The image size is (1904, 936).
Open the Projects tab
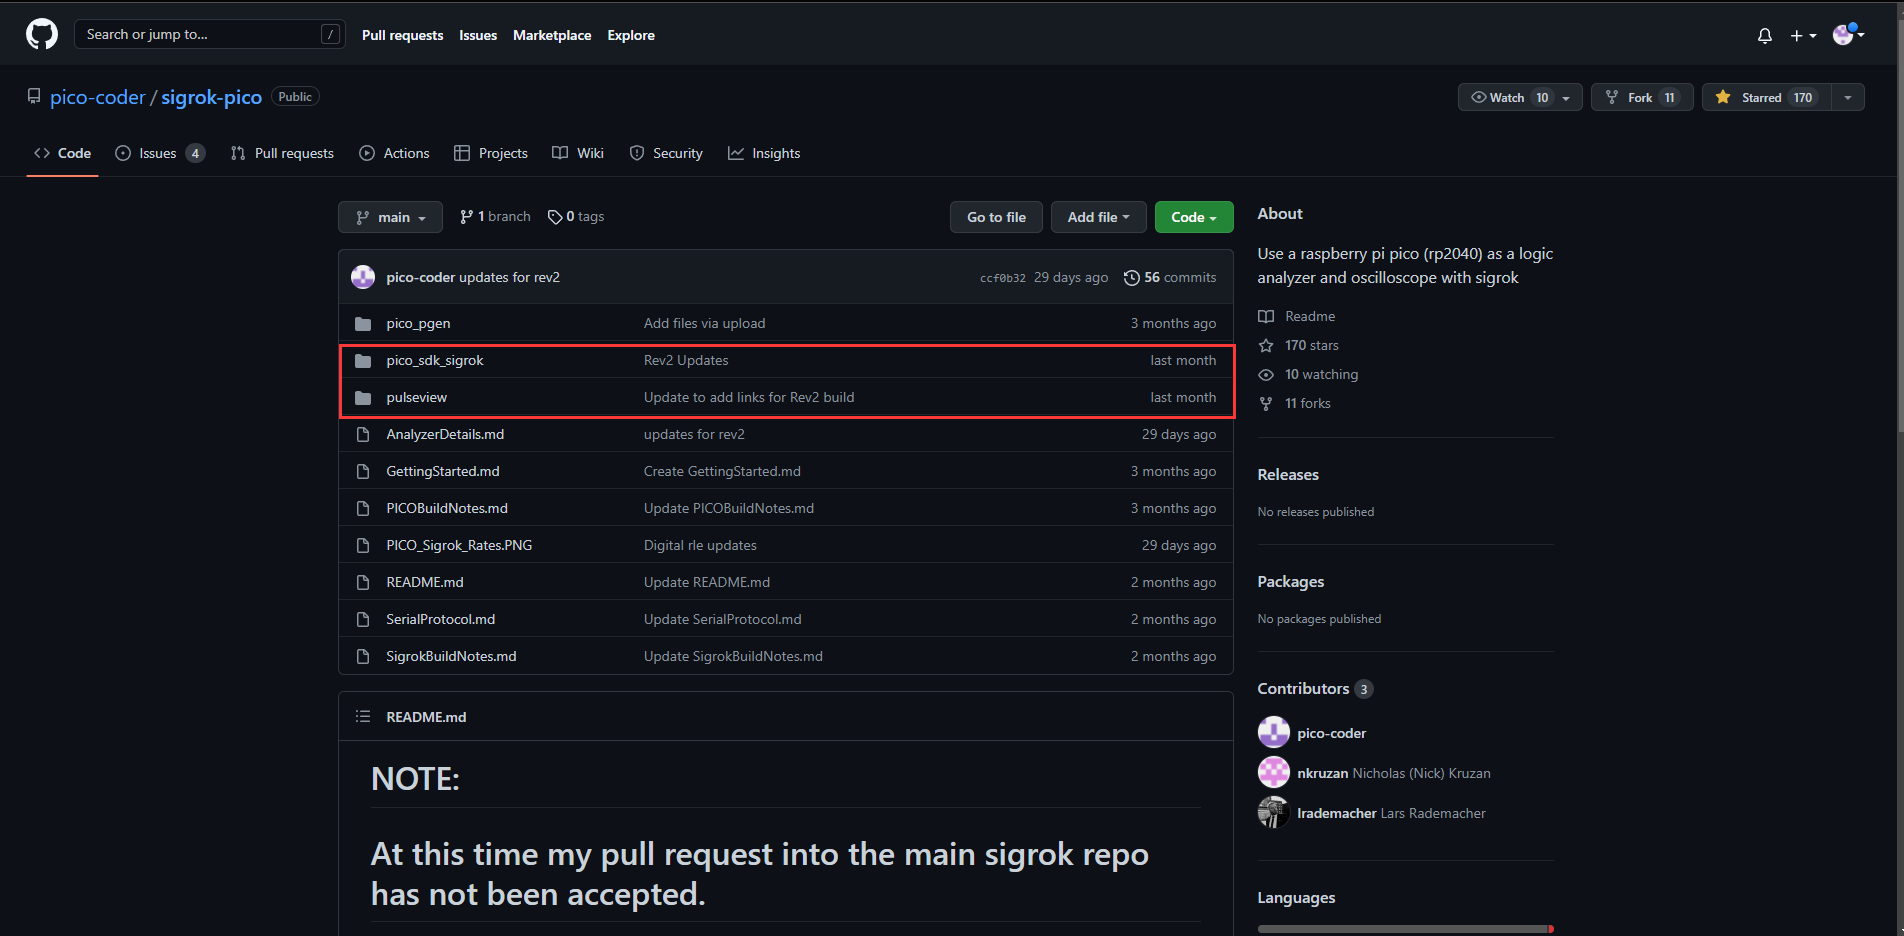click(491, 153)
